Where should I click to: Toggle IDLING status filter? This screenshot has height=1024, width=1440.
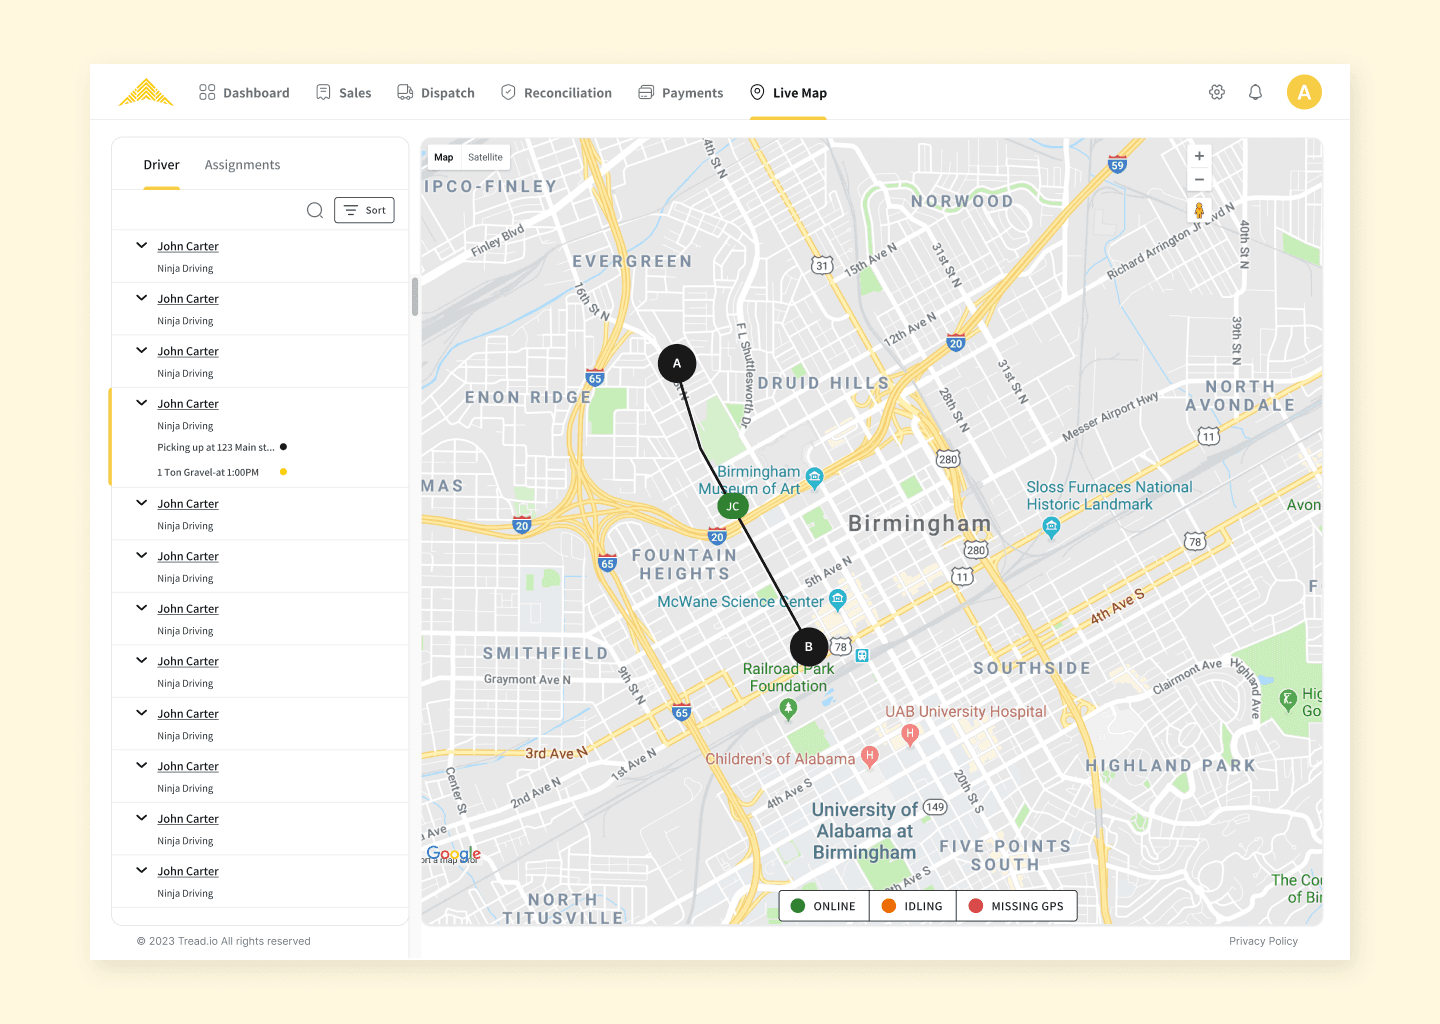coord(912,906)
